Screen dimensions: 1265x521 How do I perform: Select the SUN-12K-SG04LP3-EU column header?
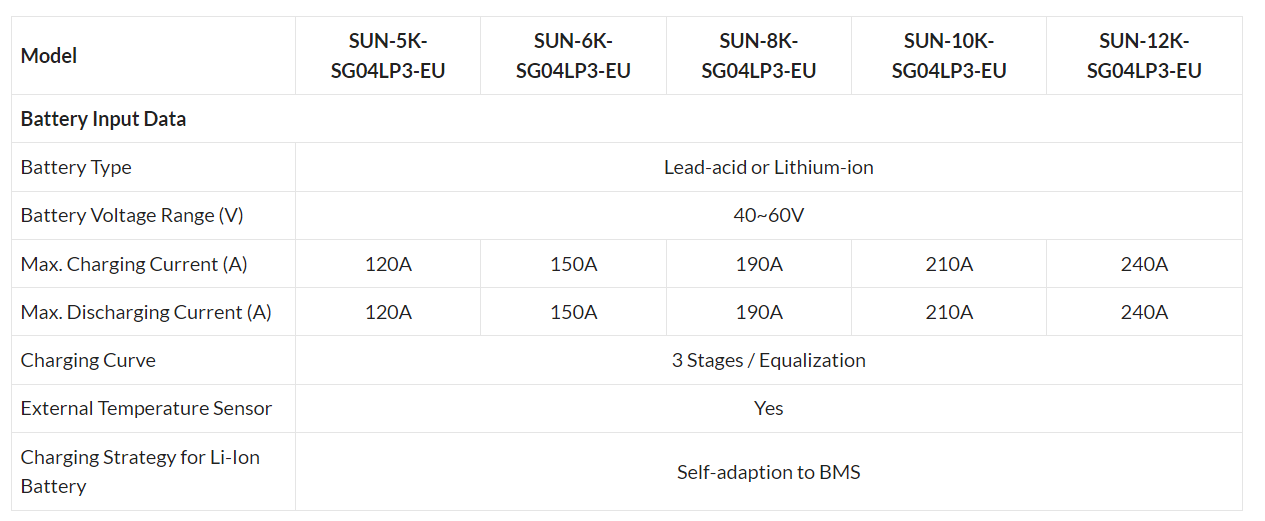point(1144,56)
